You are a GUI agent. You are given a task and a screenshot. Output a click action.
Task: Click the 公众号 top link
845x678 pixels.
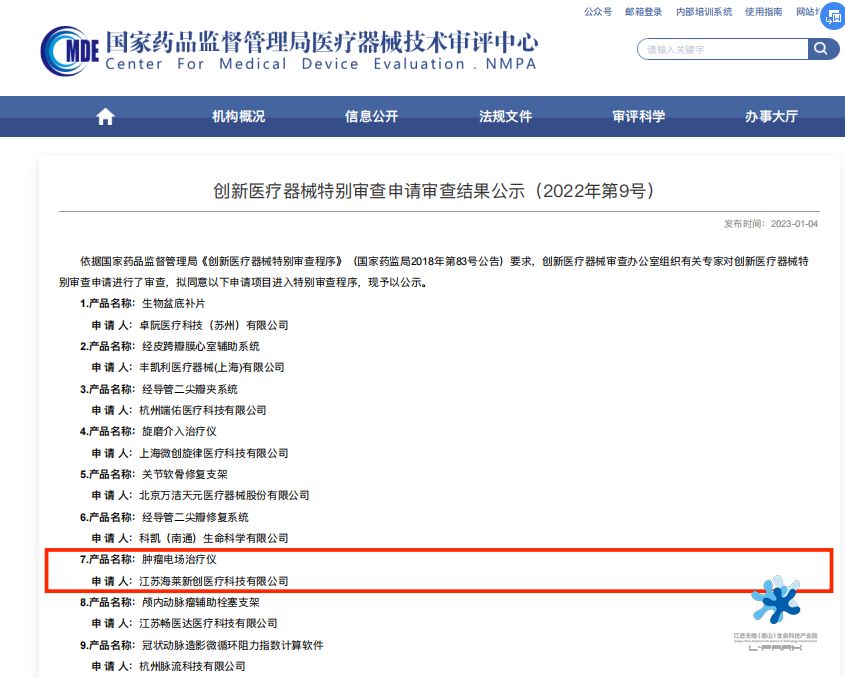pyautogui.click(x=598, y=12)
